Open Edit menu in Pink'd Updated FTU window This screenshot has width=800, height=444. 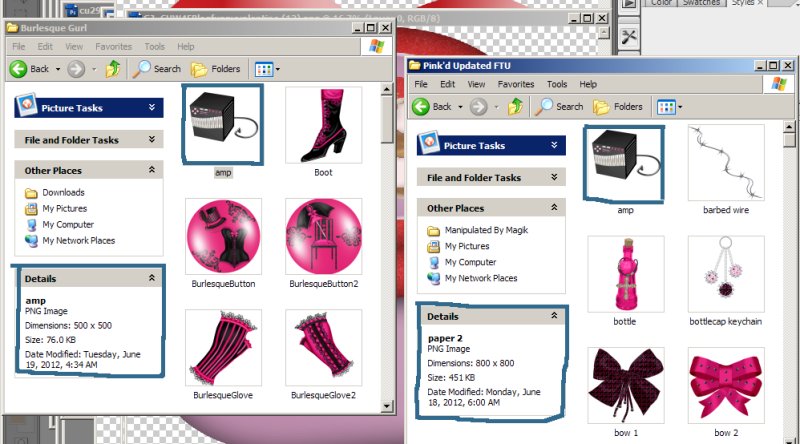point(447,84)
